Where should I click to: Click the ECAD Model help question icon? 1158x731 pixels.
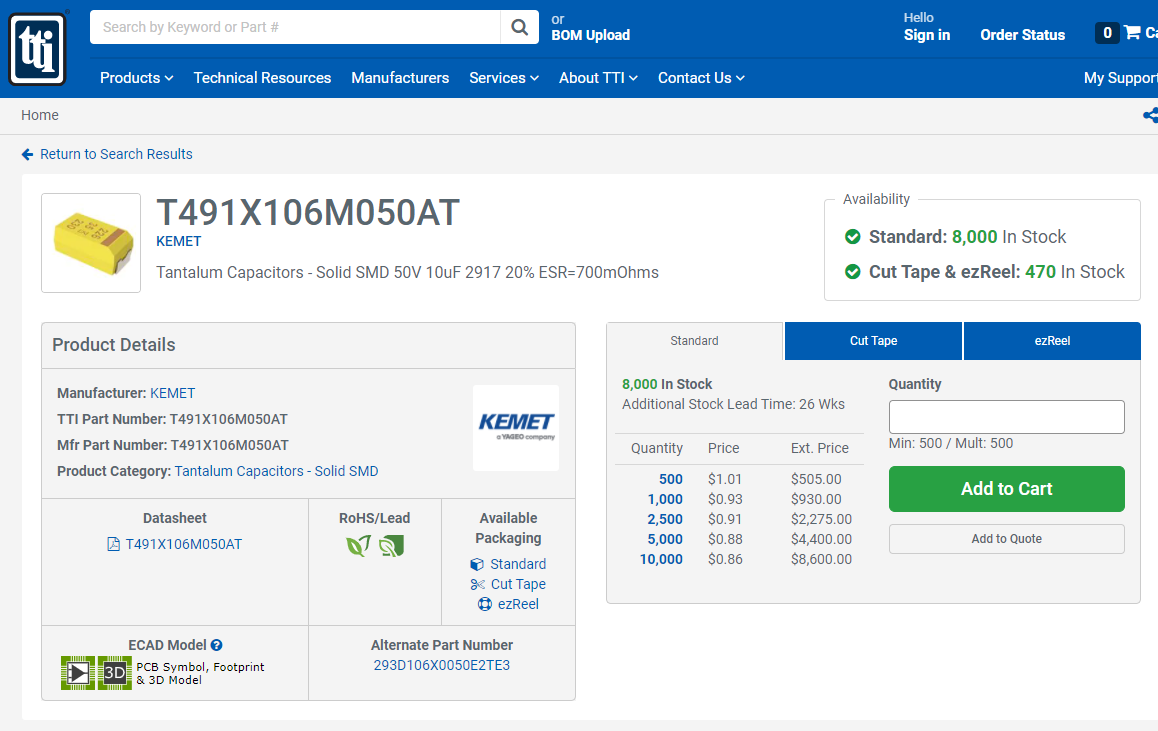pyautogui.click(x=216, y=645)
